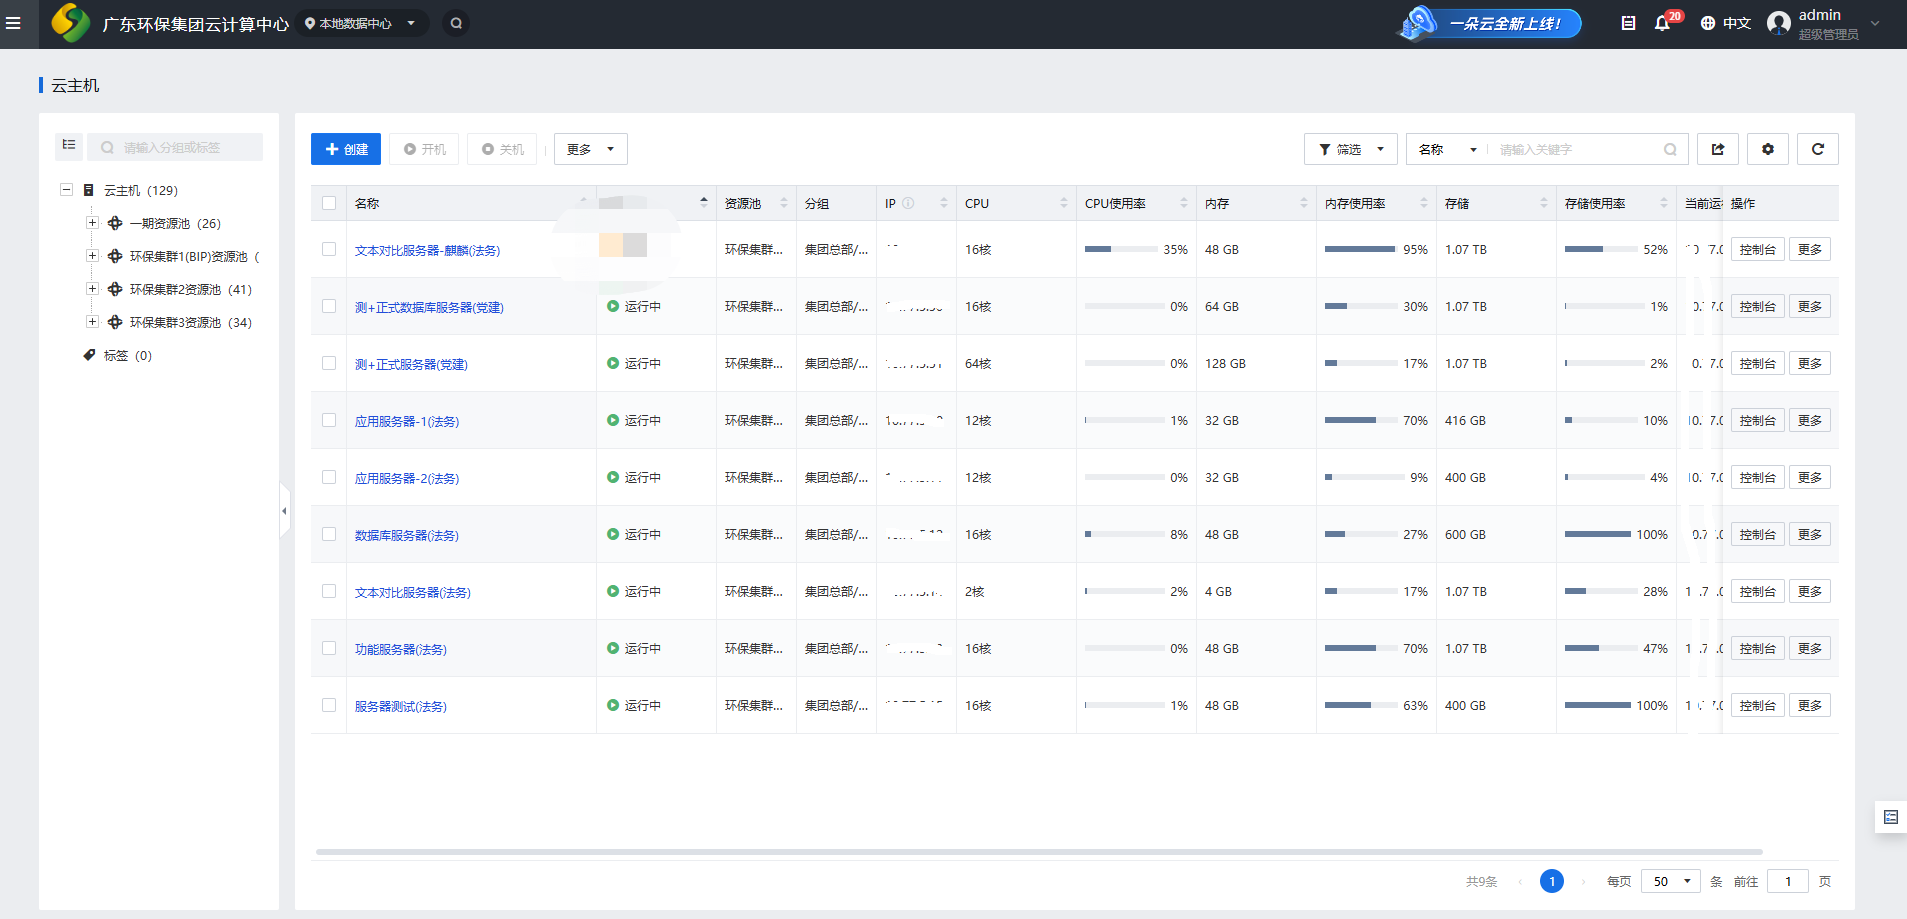
Task: Click the notification bell icon
Action: tap(1662, 23)
